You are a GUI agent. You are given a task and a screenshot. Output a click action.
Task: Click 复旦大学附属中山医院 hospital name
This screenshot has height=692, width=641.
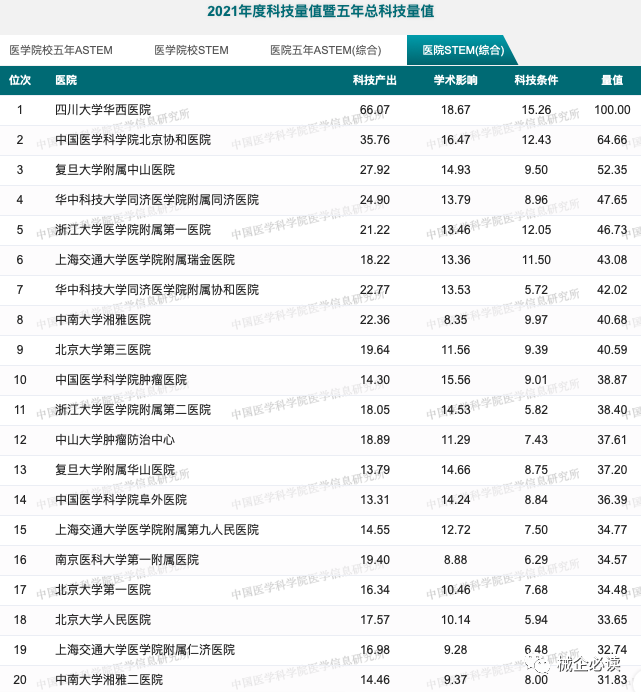coord(115,169)
